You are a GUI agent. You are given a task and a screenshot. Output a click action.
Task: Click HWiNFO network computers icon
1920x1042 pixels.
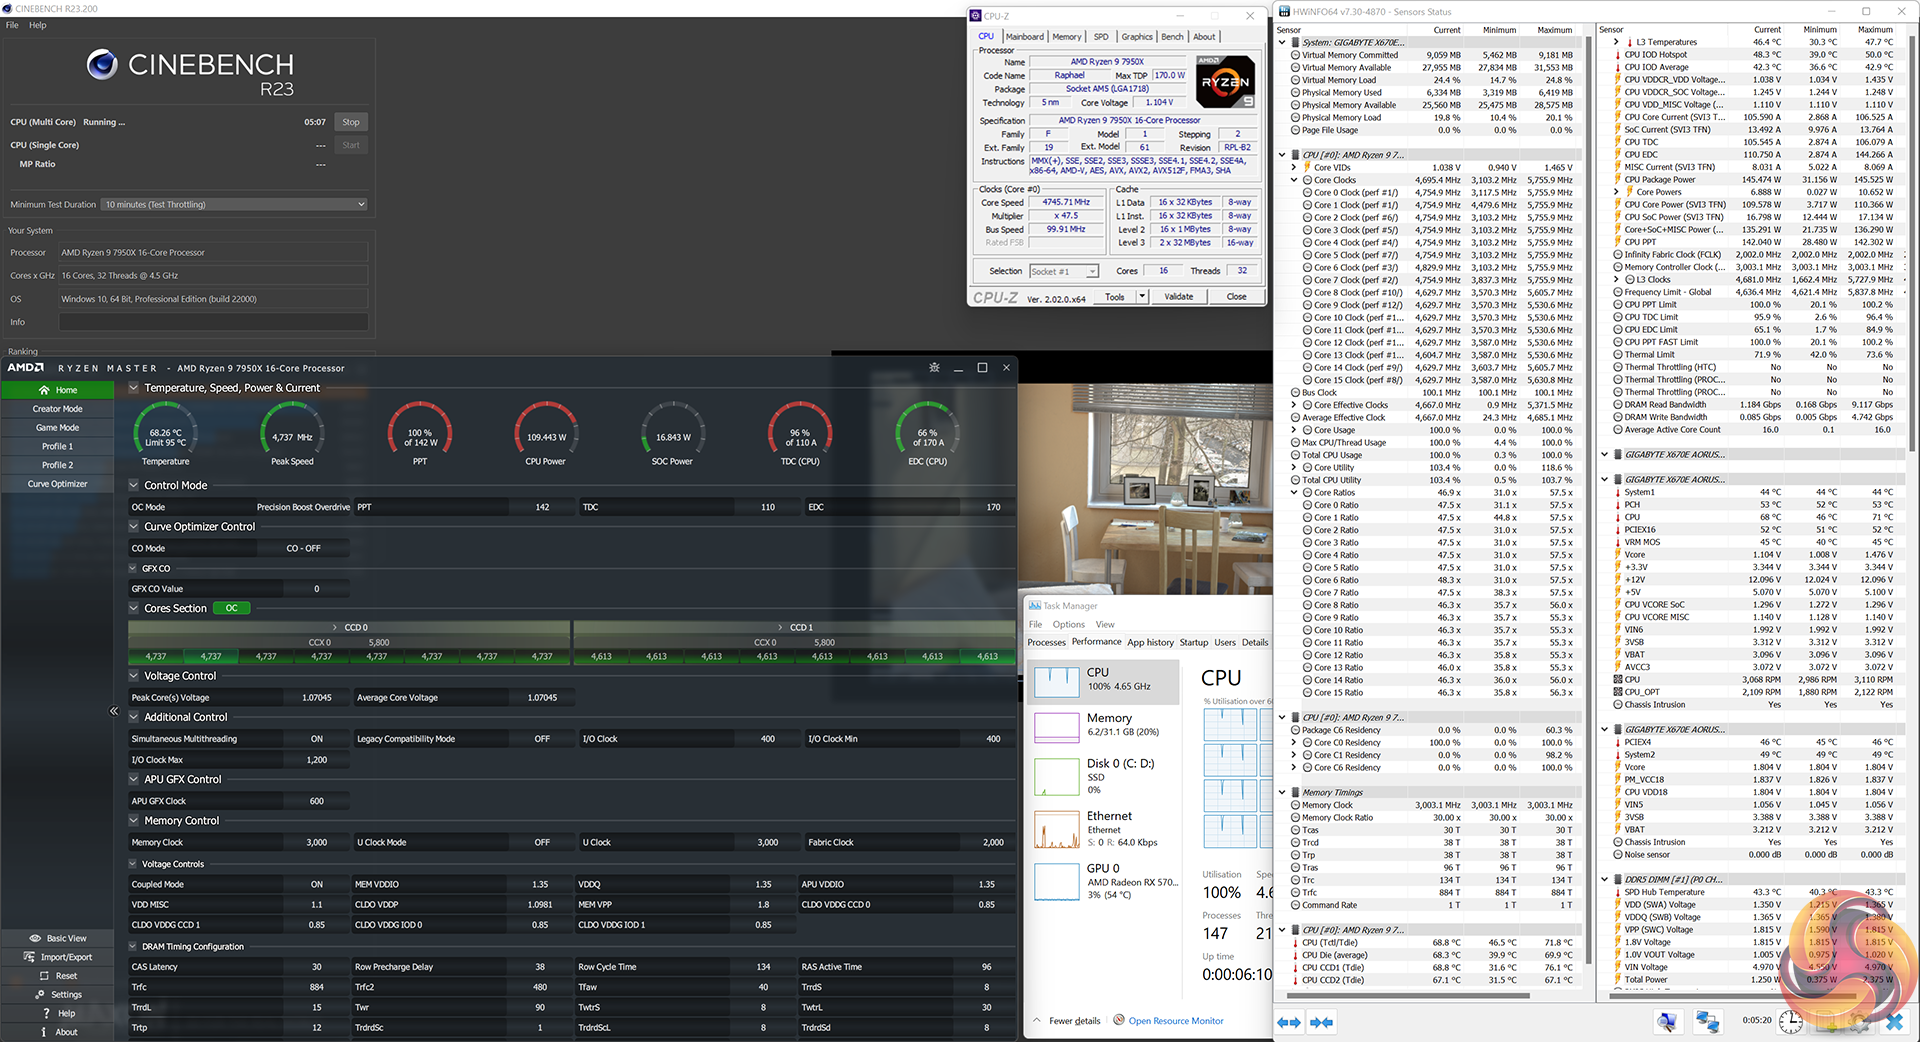click(x=1707, y=1022)
